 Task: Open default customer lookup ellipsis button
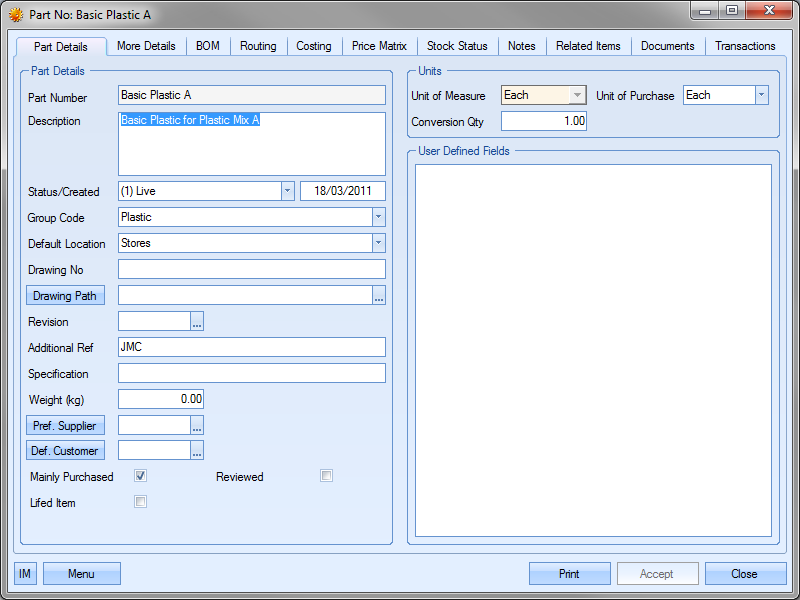[x=197, y=451]
